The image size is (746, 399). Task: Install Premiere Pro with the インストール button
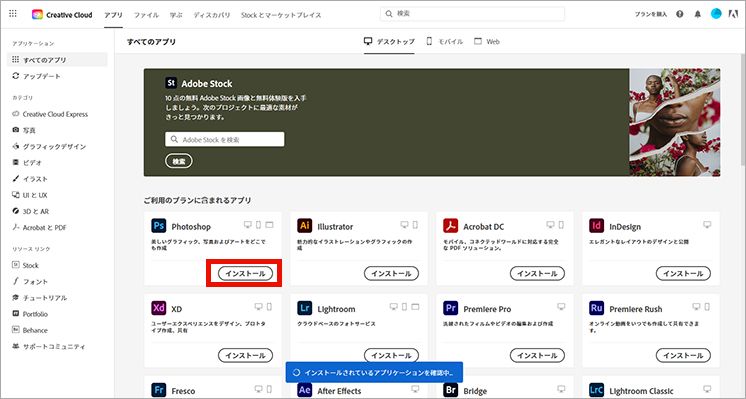tap(538, 355)
